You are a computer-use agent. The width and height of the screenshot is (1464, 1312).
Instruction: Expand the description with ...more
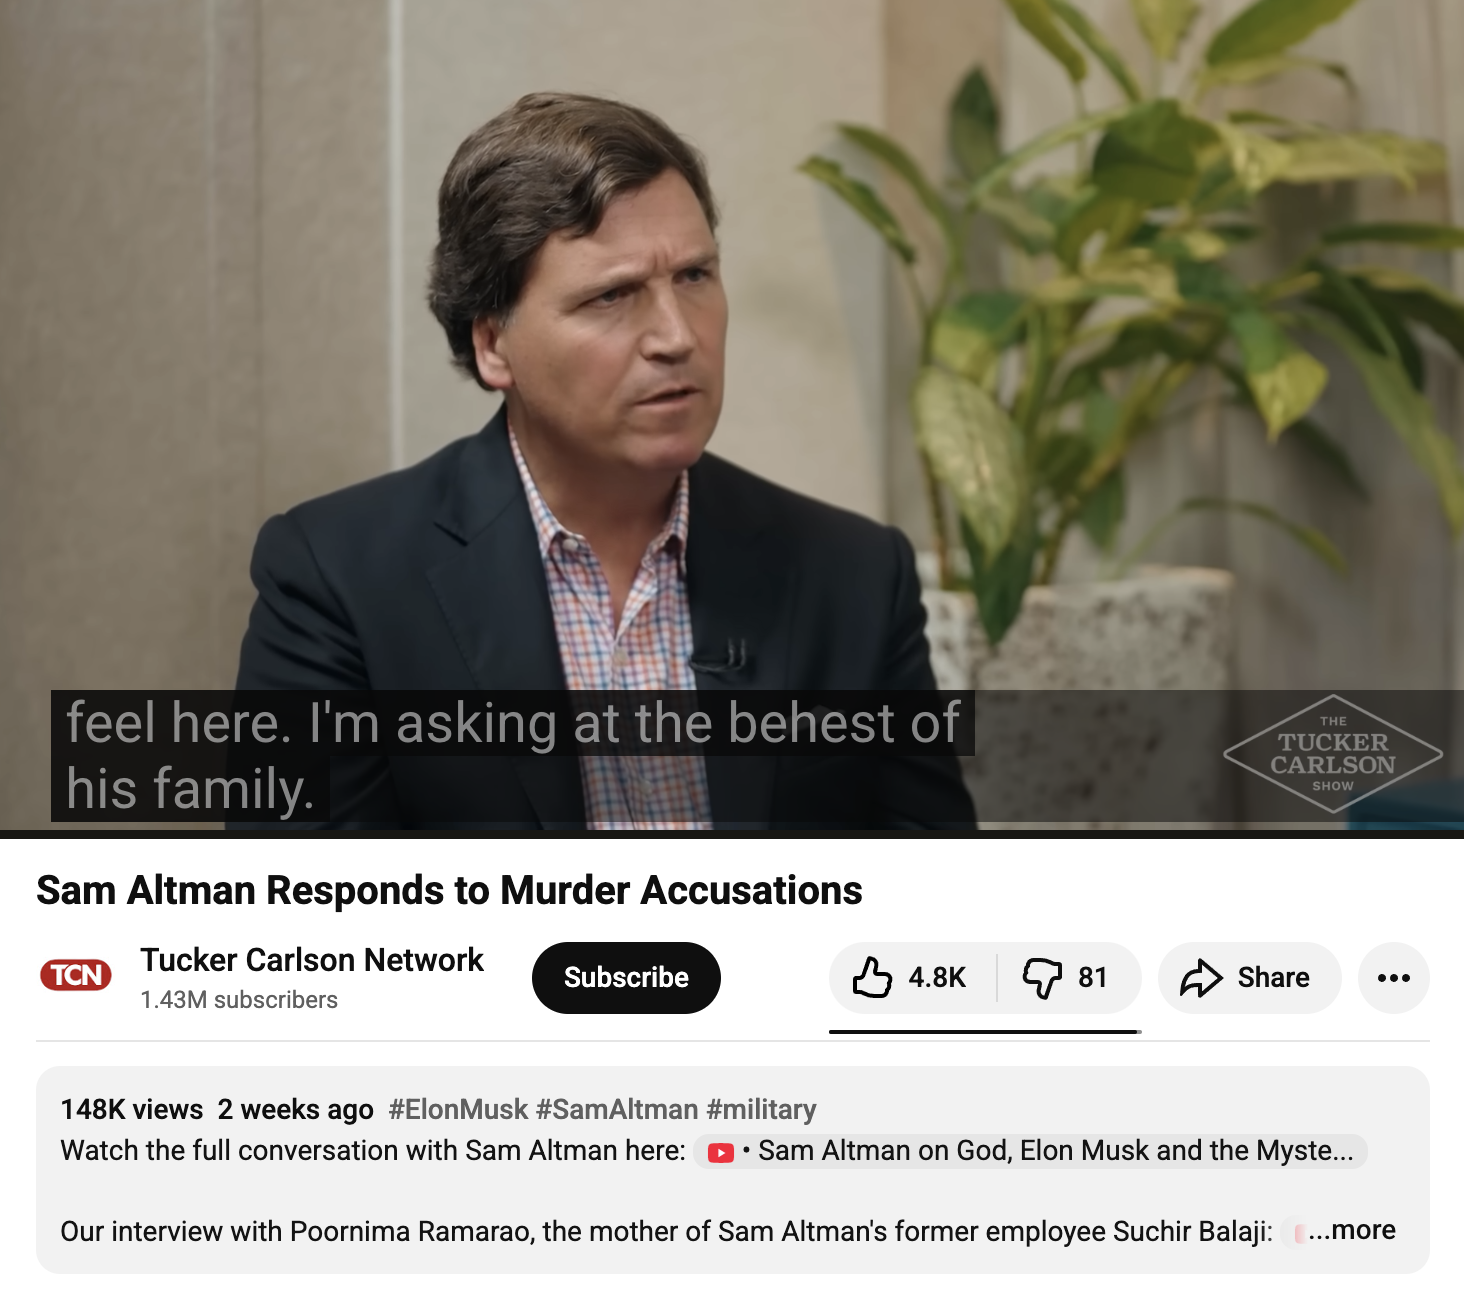(1352, 1230)
